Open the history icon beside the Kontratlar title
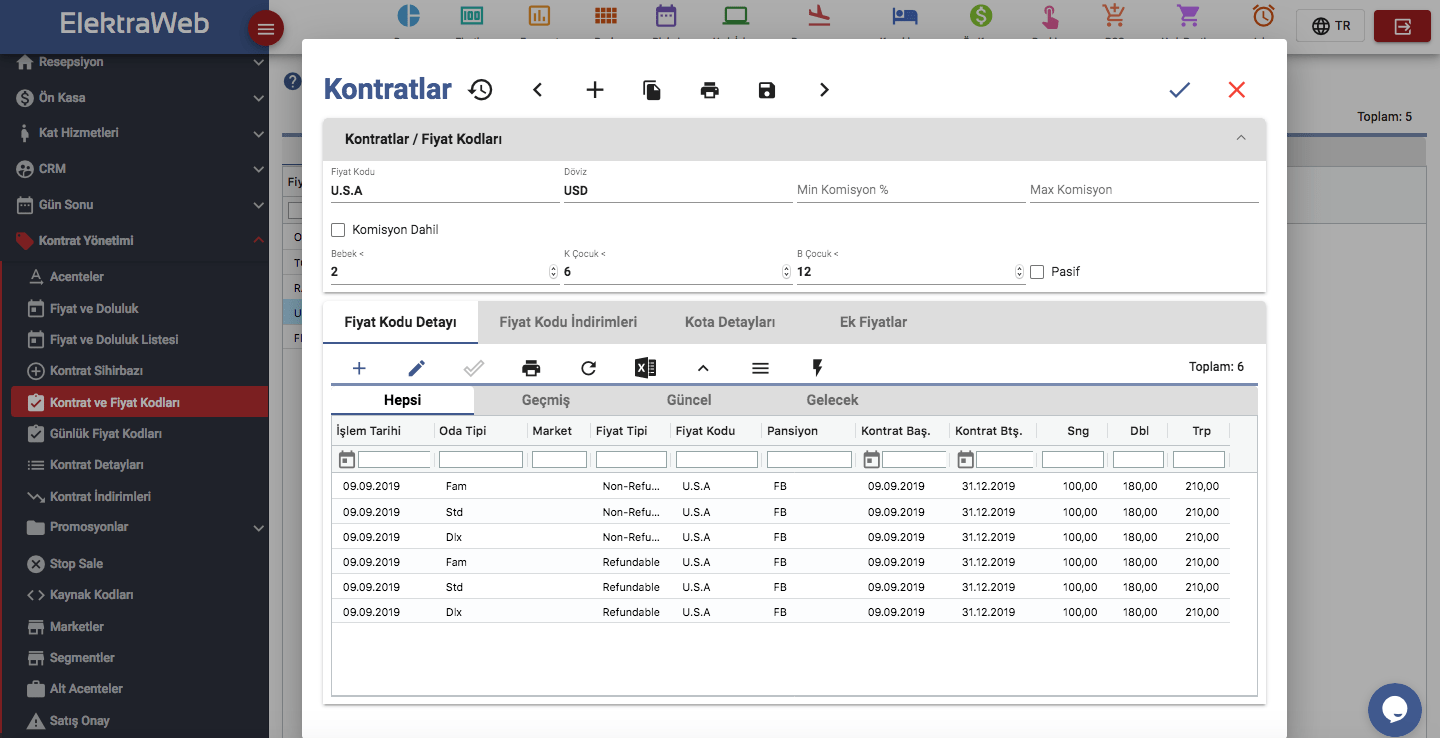This screenshot has width=1440, height=738. click(480, 90)
